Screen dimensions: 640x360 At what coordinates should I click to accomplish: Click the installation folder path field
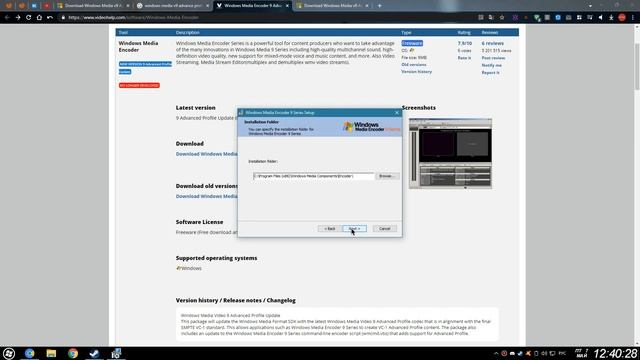tap(313, 176)
